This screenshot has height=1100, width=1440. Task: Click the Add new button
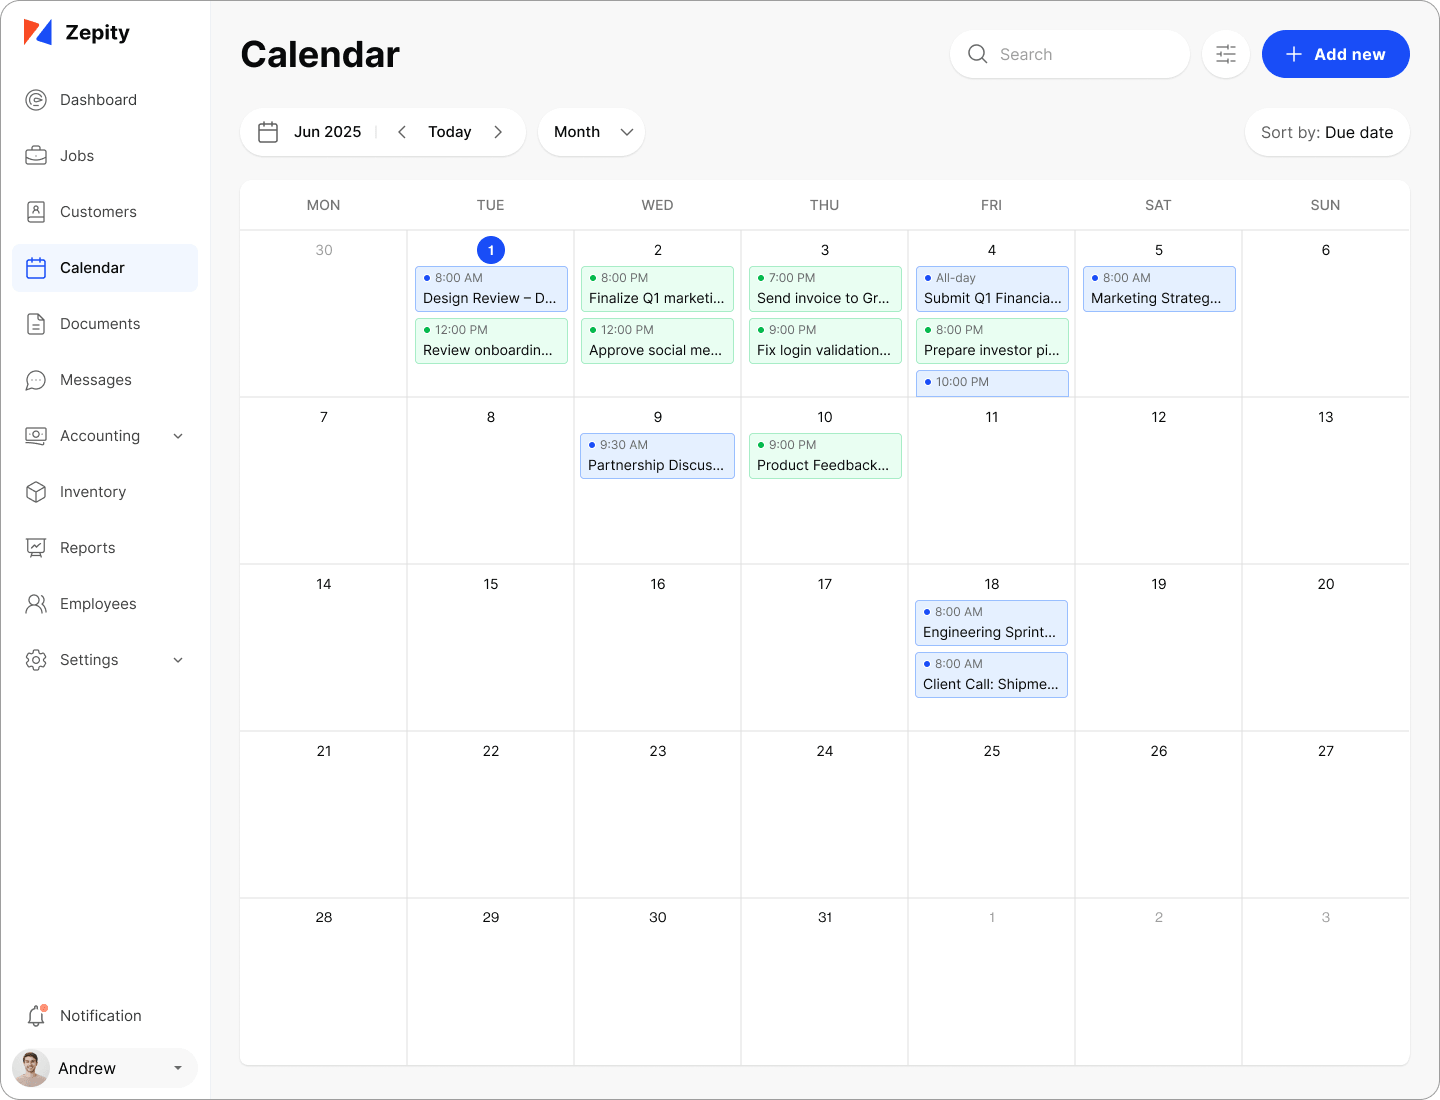pyautogui.click(x=1335, y=54)
